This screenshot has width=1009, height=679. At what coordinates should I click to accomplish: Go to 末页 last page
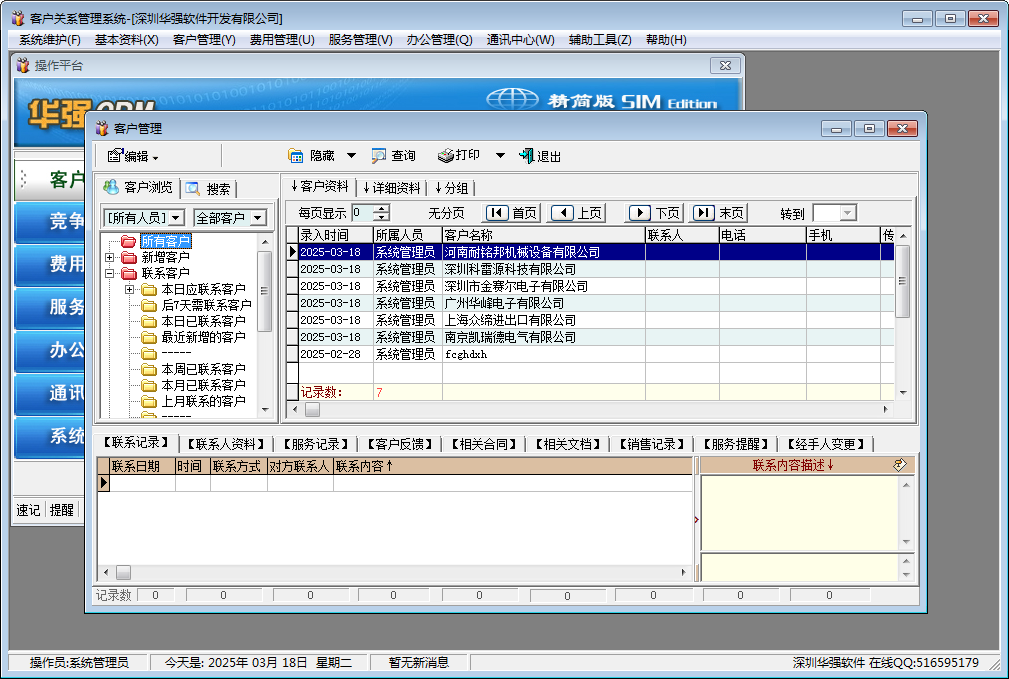(720, 213)
